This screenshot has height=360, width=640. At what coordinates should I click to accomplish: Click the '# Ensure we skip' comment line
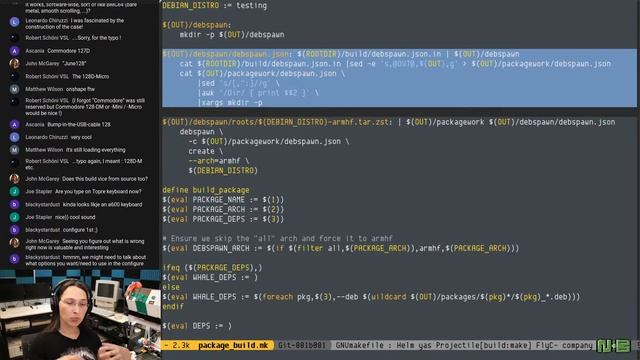point(278,238)
